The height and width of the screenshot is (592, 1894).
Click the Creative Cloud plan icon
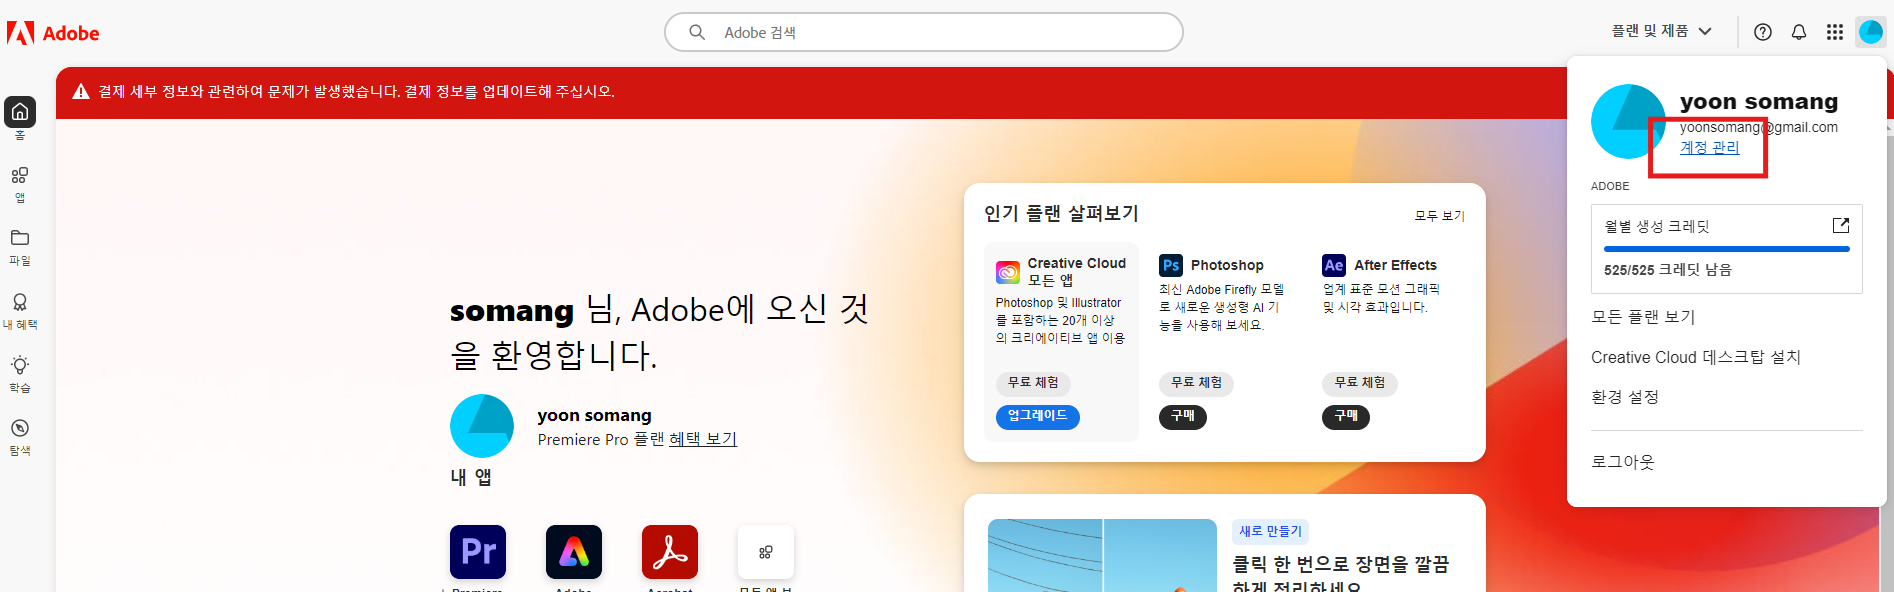[1008, 272]
